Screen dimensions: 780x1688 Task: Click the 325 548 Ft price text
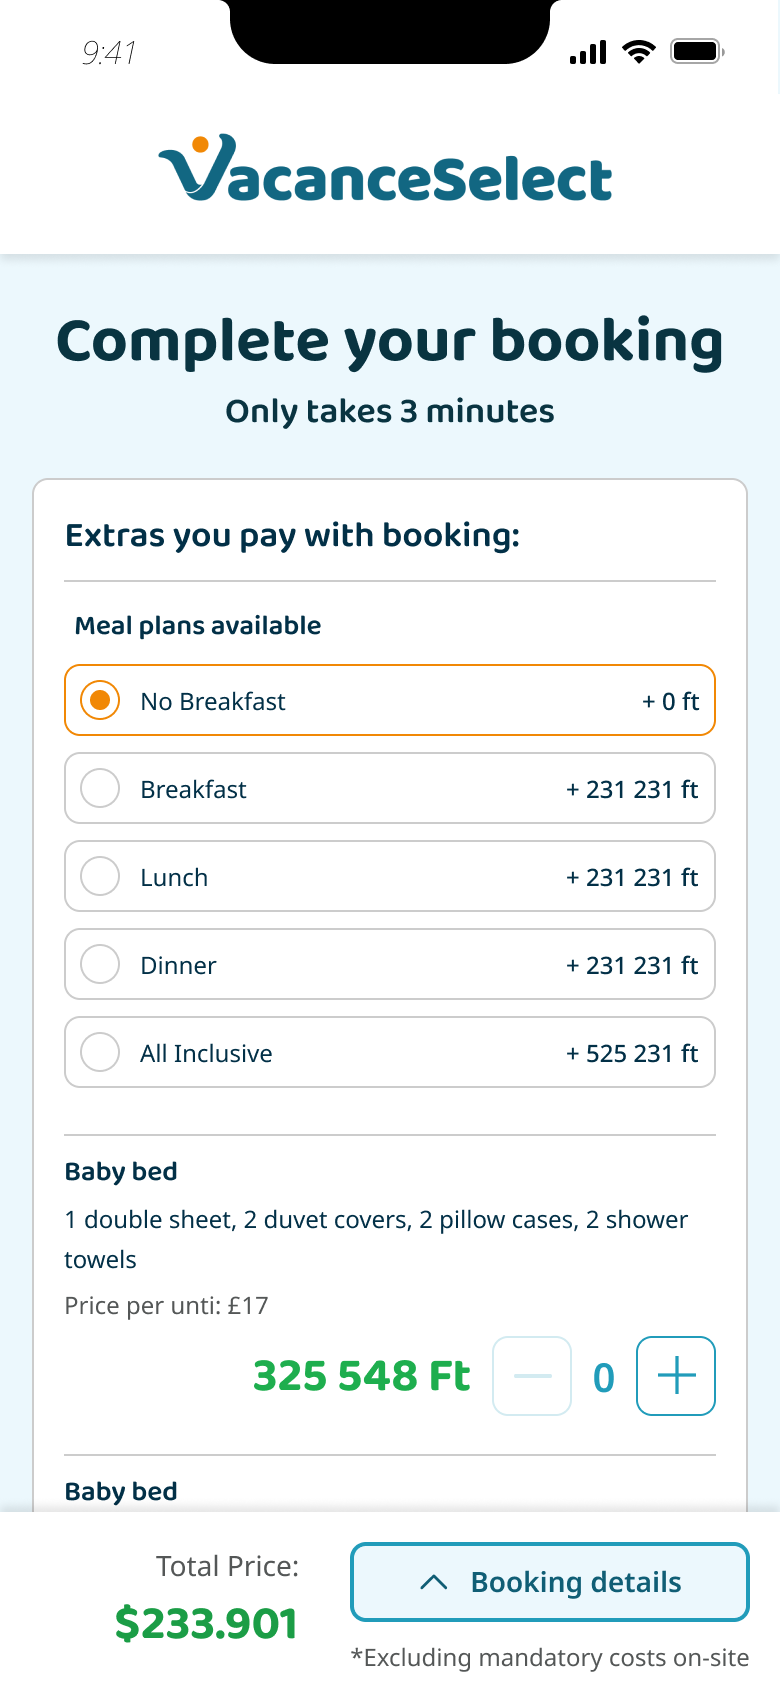[361, 1376]
